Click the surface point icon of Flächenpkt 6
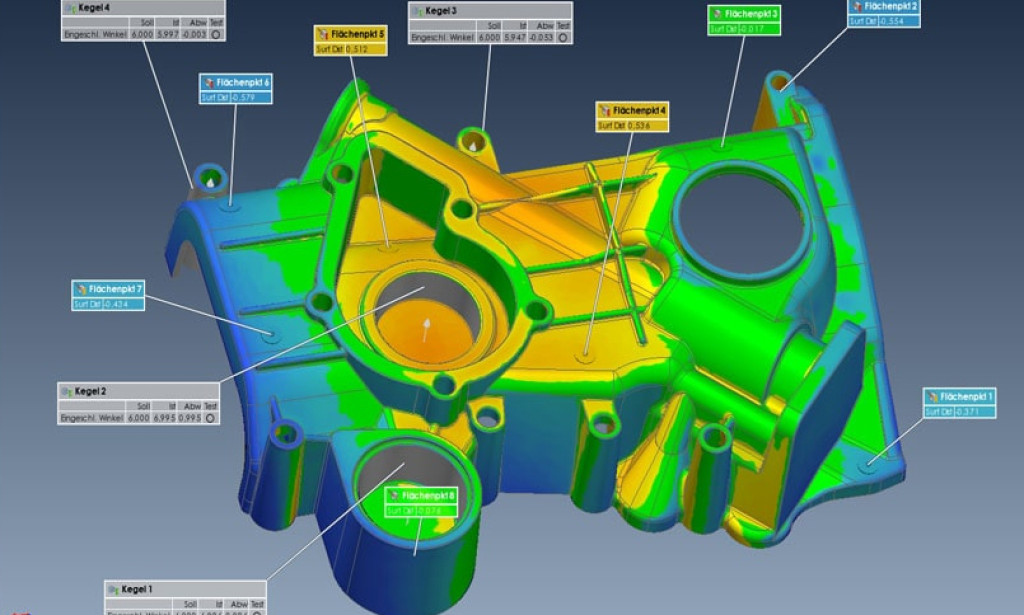 pos(208,83)
